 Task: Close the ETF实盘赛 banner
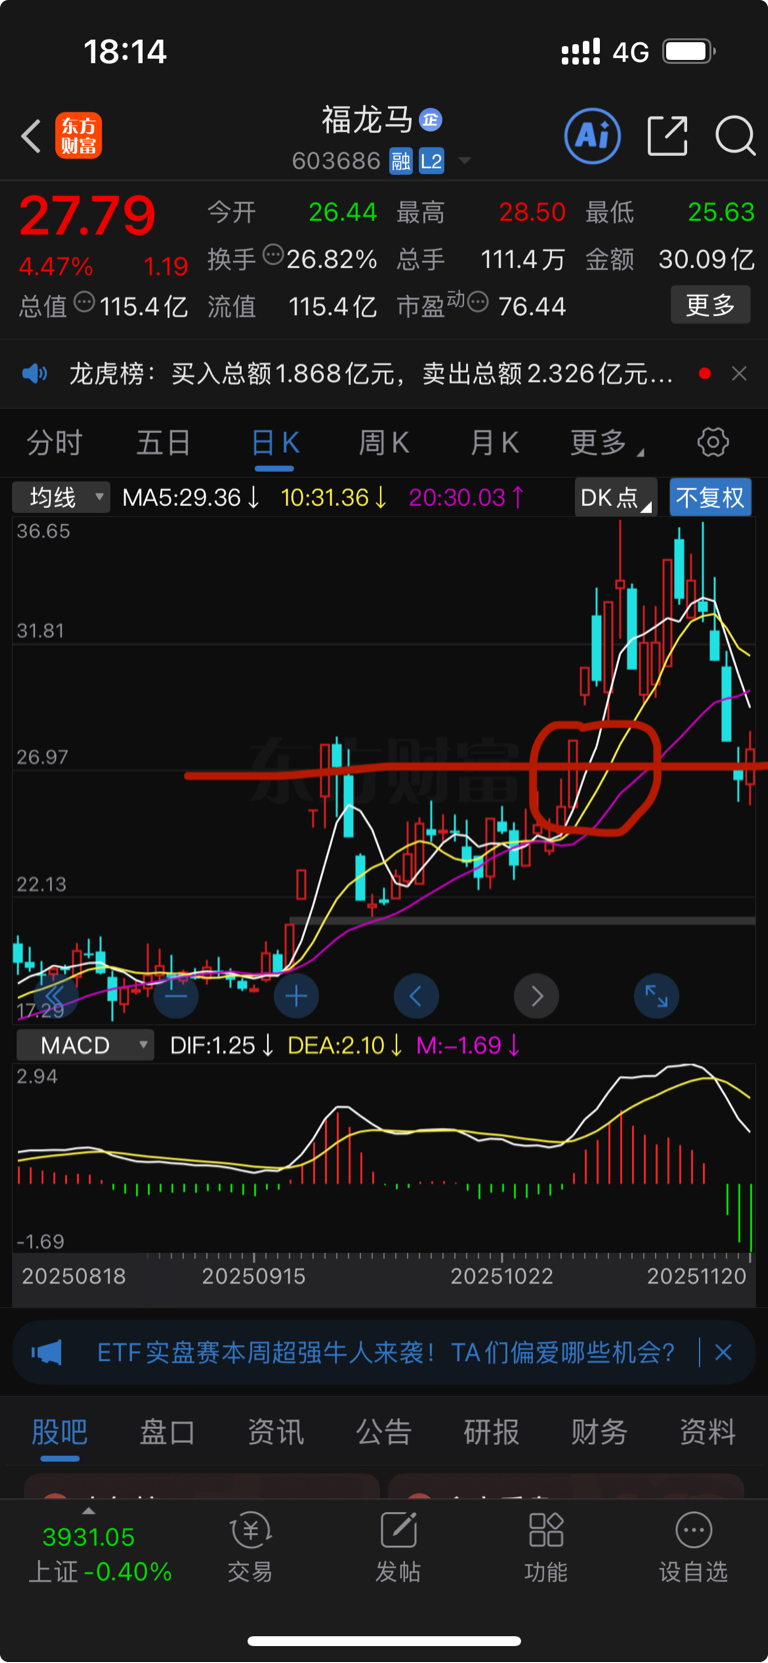[x=724, y=1353]
